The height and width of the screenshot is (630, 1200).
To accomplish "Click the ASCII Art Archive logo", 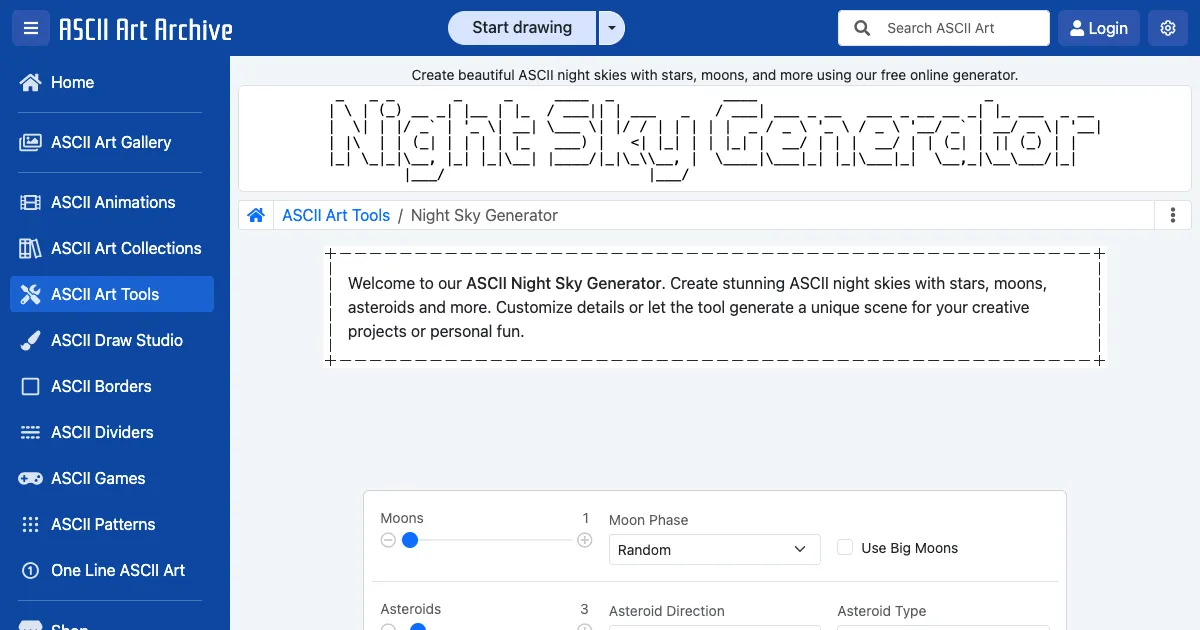I will (145, 29).
